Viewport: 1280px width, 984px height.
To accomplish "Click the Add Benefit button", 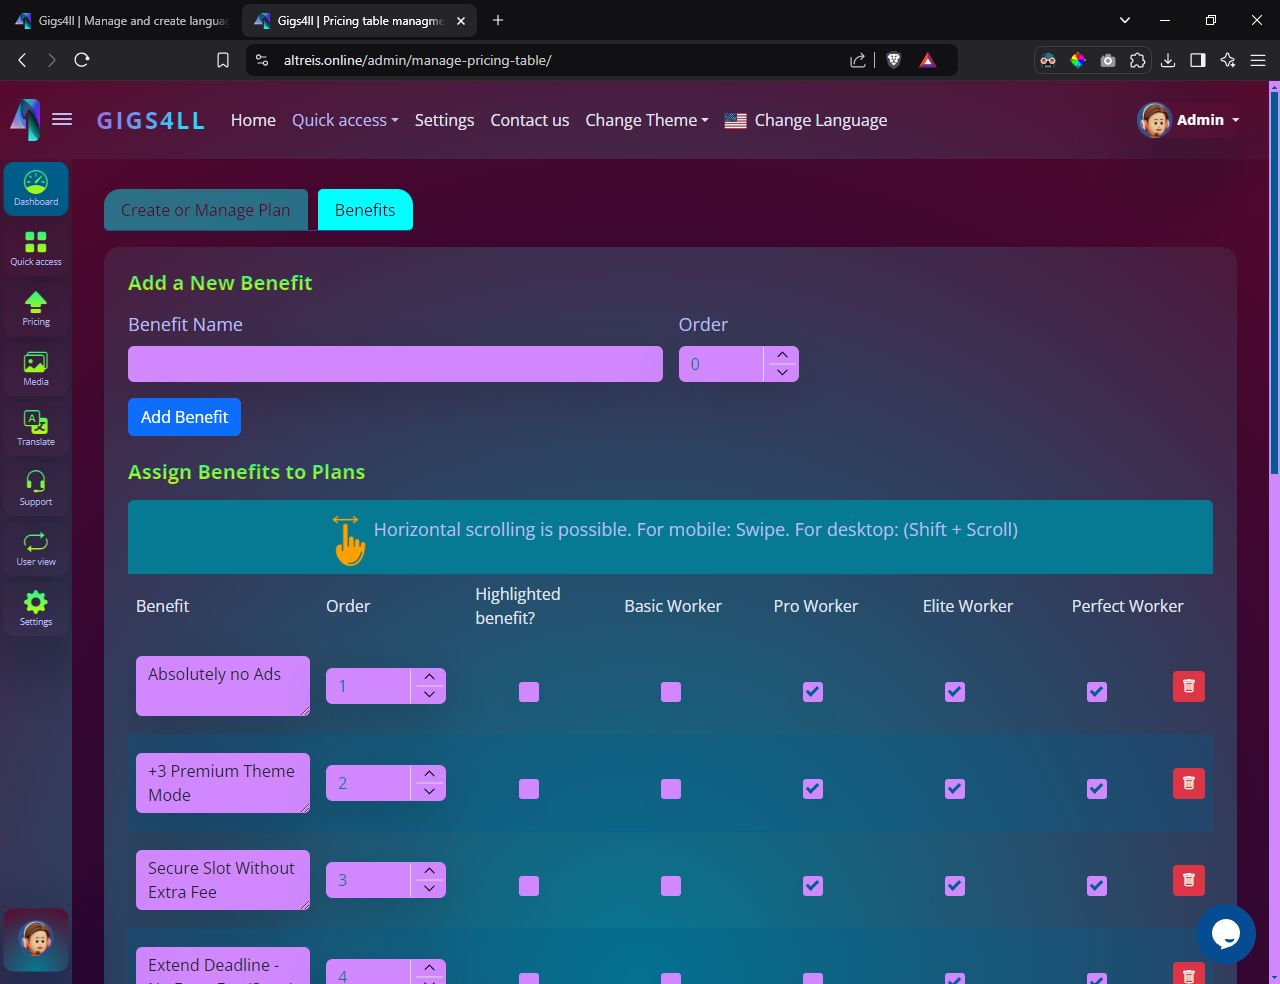I will [184, 417].
